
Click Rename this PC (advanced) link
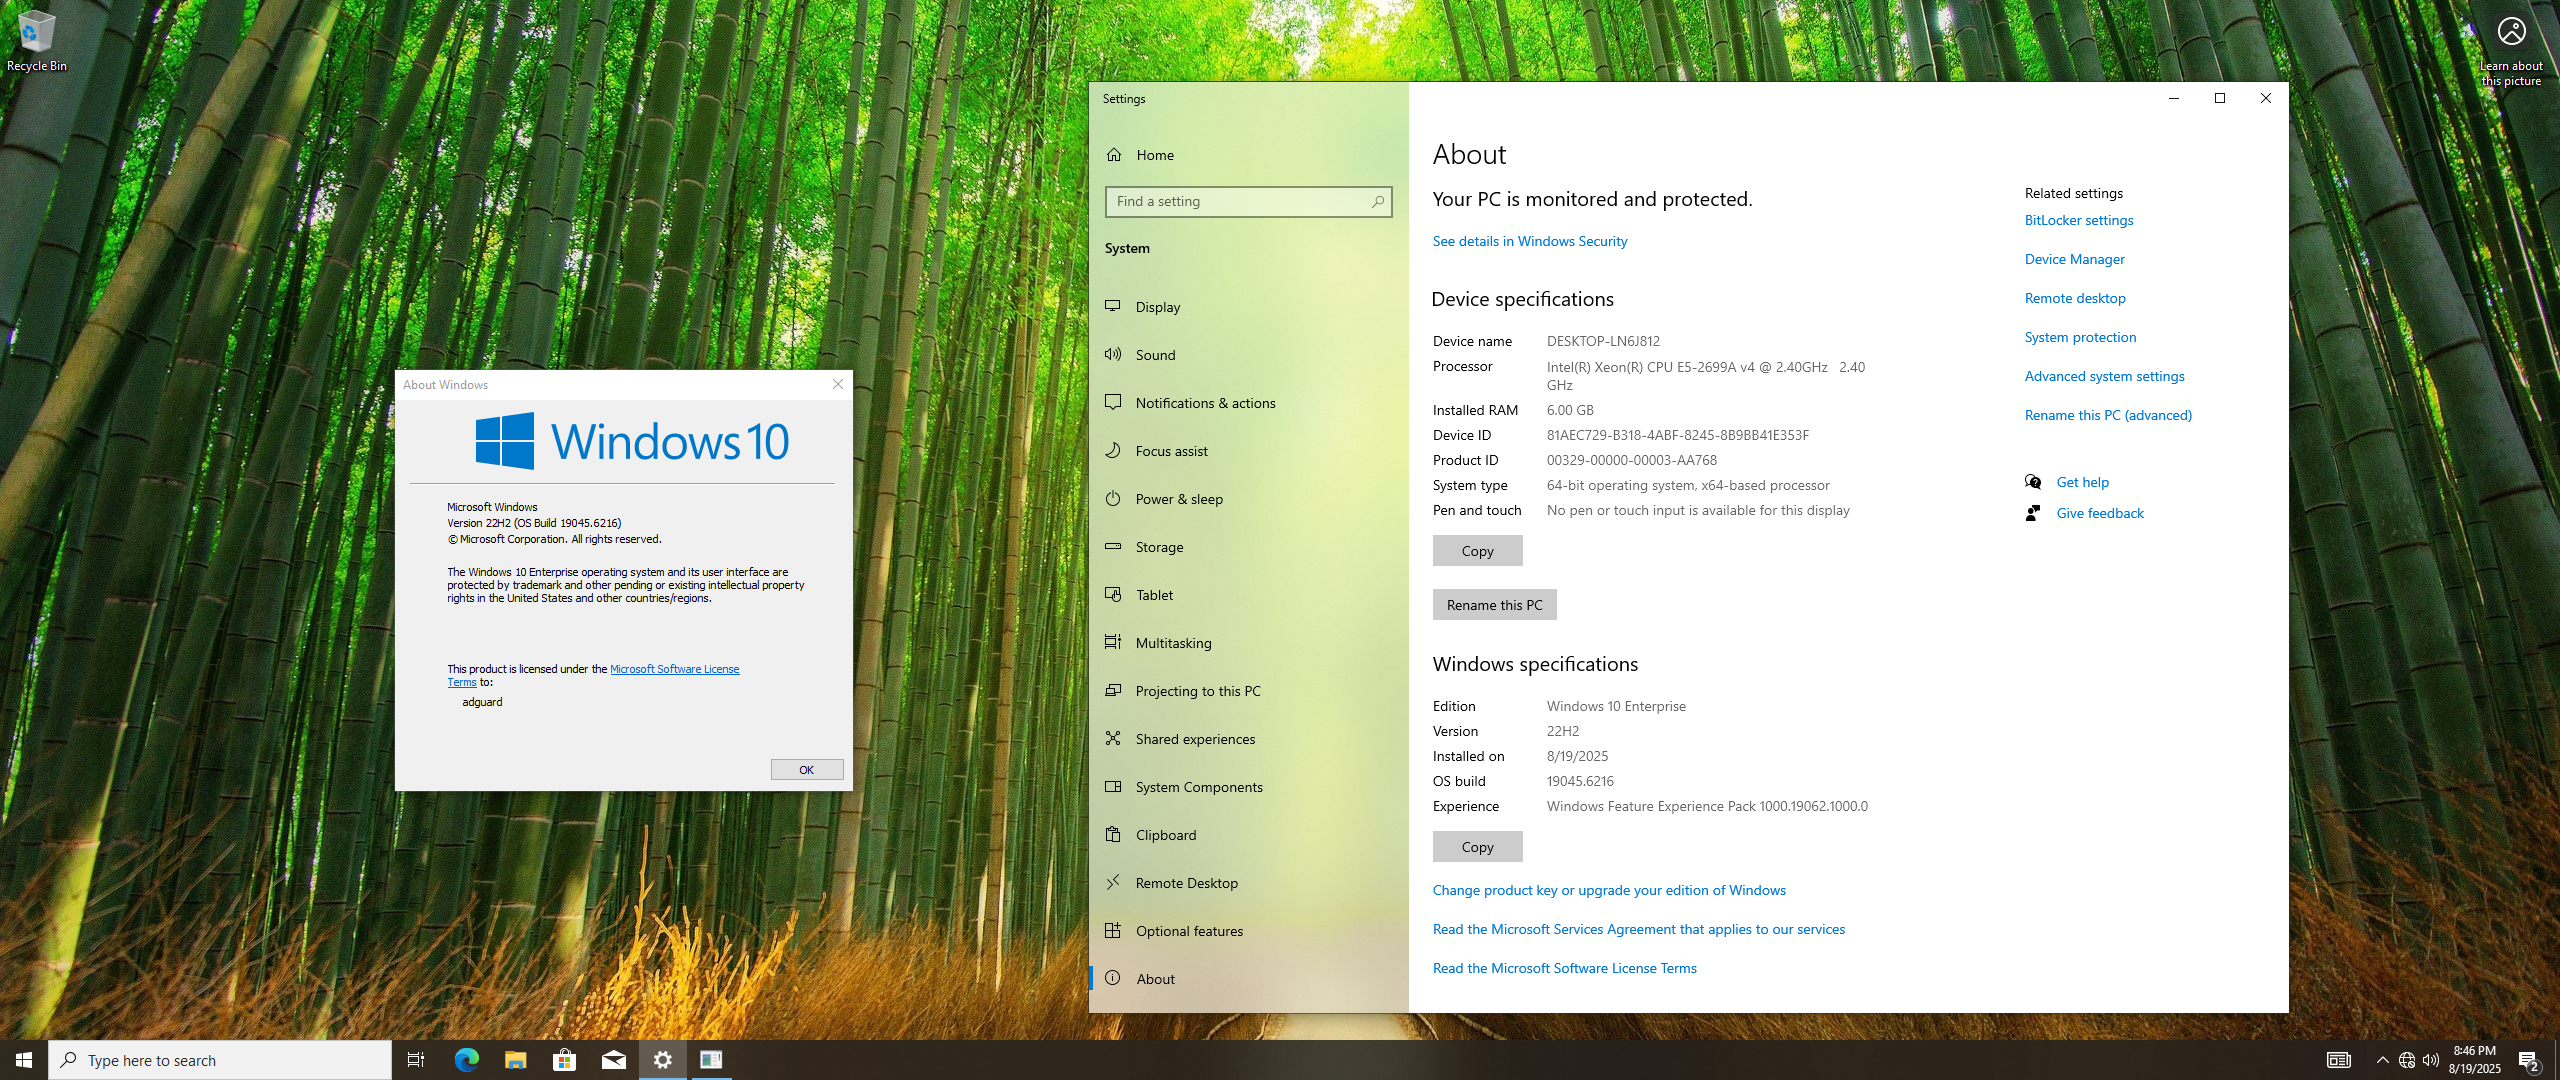coord(2108,415)
